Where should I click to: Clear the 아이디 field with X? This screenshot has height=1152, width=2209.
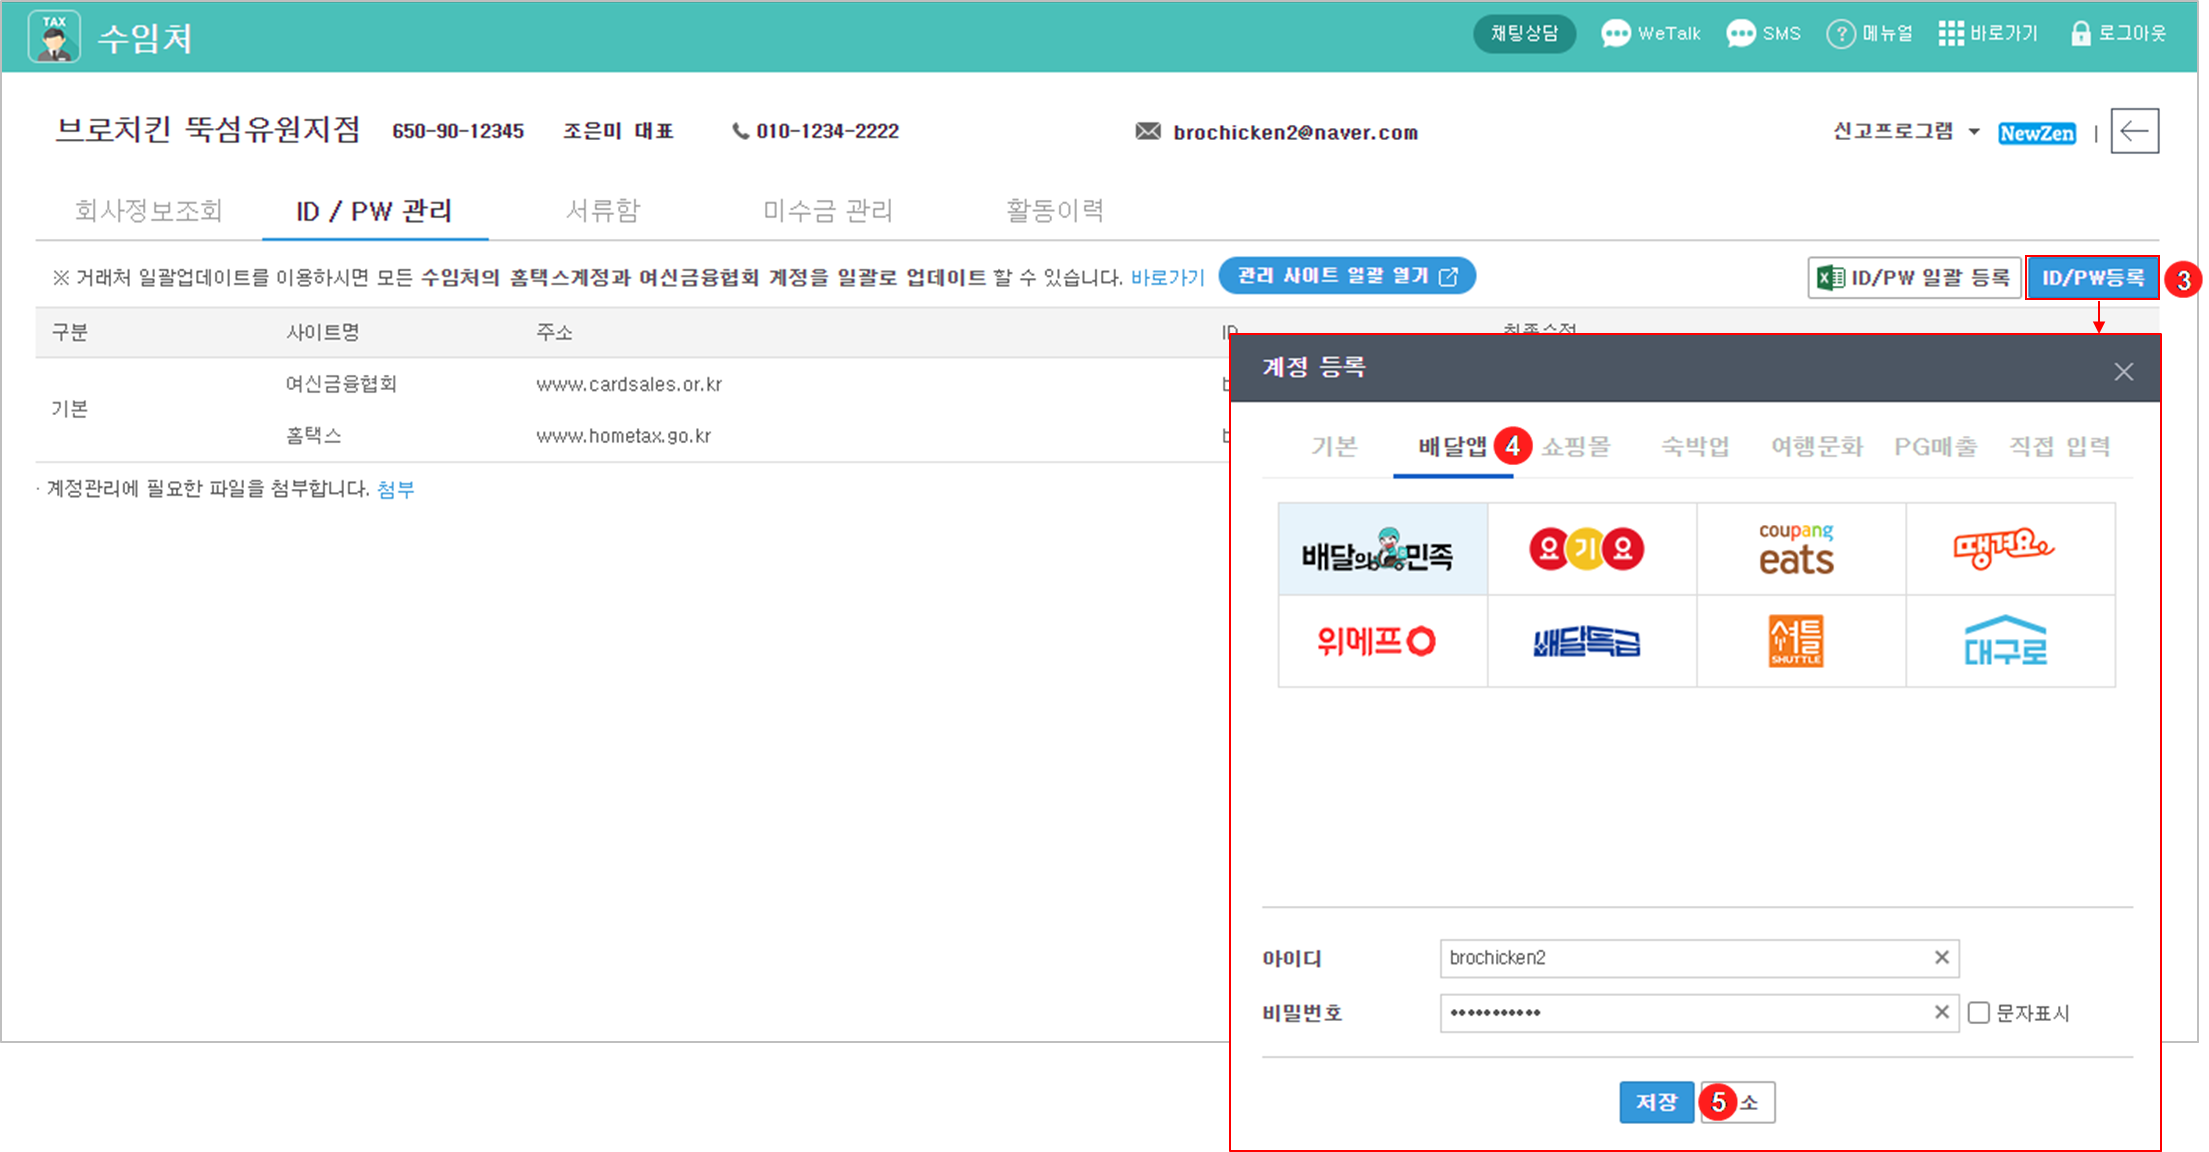point(1941,957)
